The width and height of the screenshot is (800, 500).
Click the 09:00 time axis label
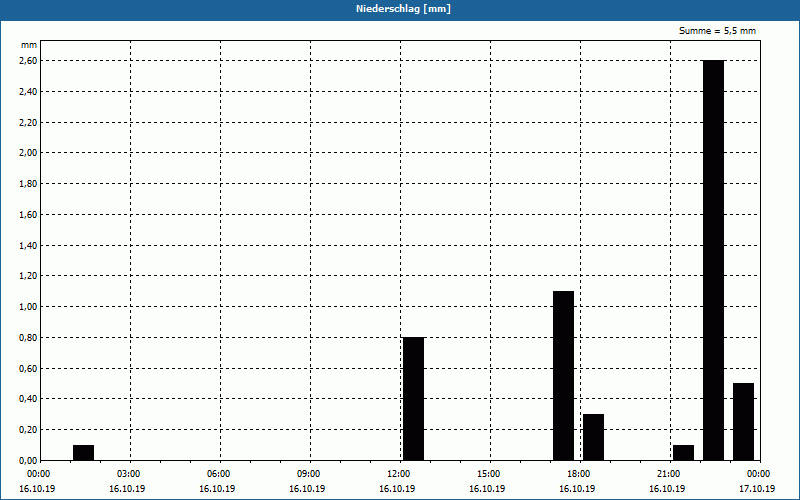(x=308, y=474)
